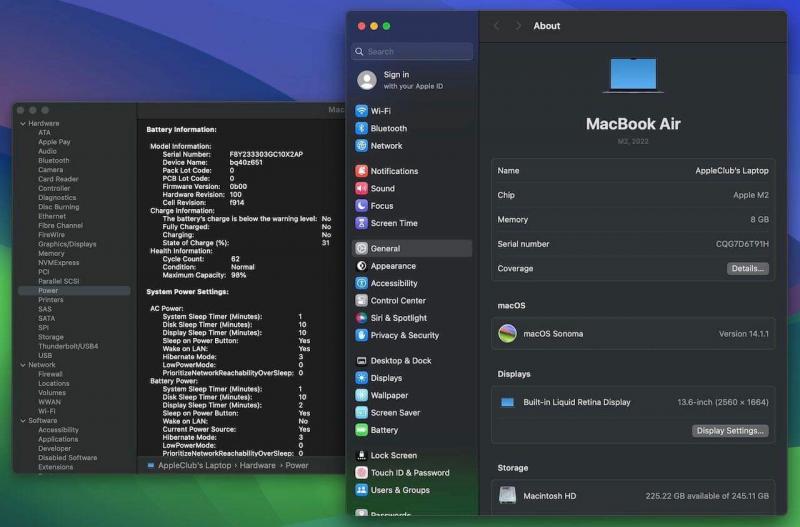Select Graphics/Displays in System Information
Screen dimensions: 800x527
67,244
